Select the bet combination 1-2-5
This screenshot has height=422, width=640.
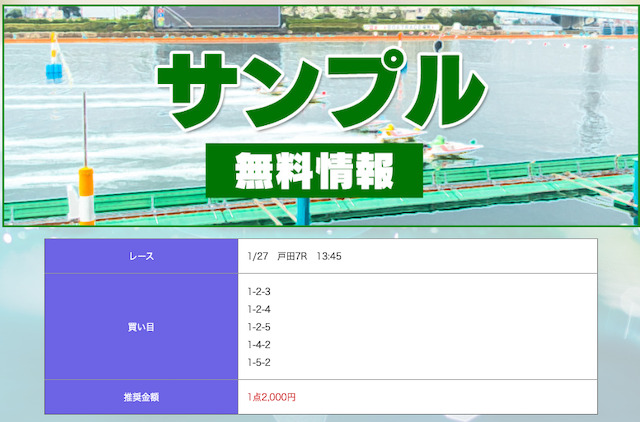(x=259, y=327)
